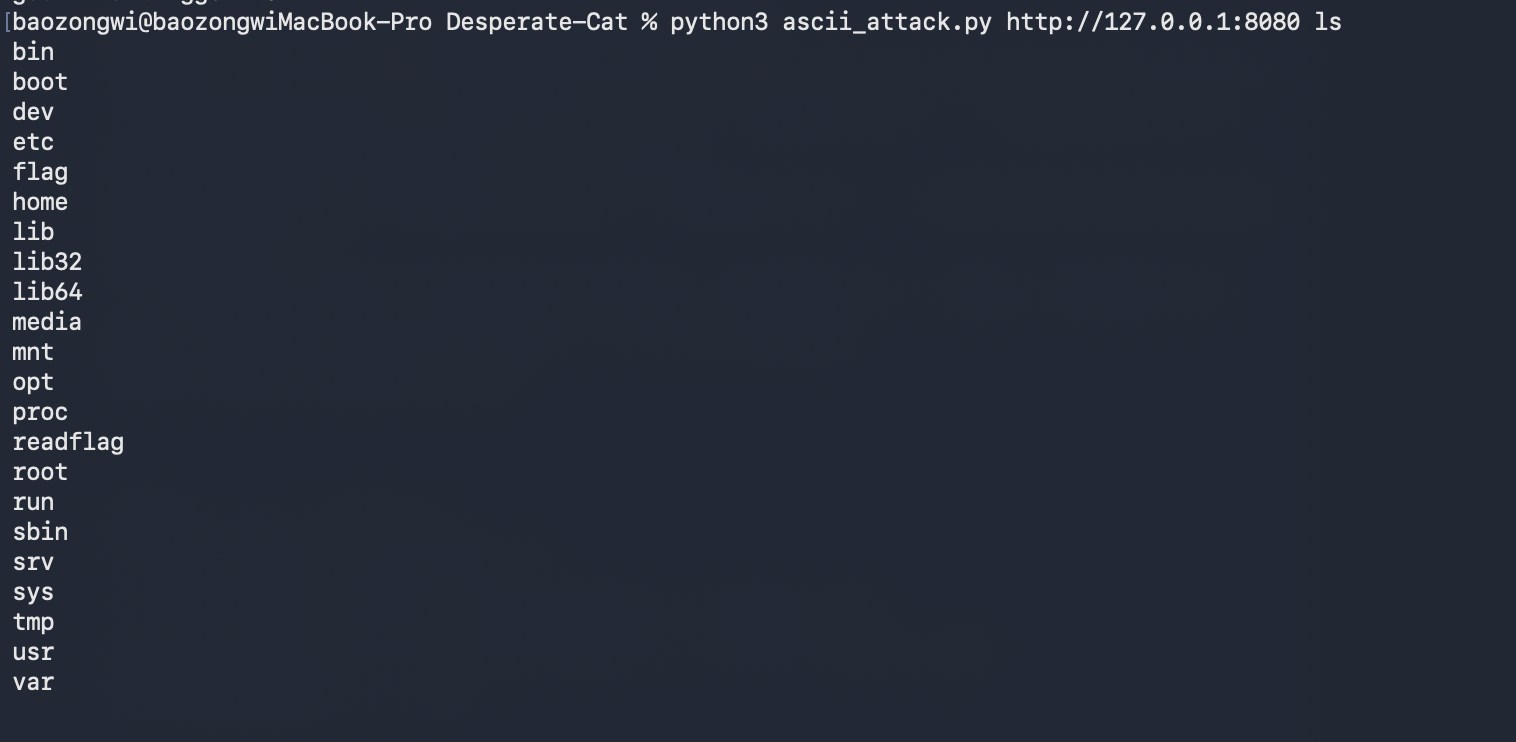This screenshot has height=742, width=1516.
Task: Click the 'boot' directory entry
Action: pyautogui.click(x=40, y=81)
